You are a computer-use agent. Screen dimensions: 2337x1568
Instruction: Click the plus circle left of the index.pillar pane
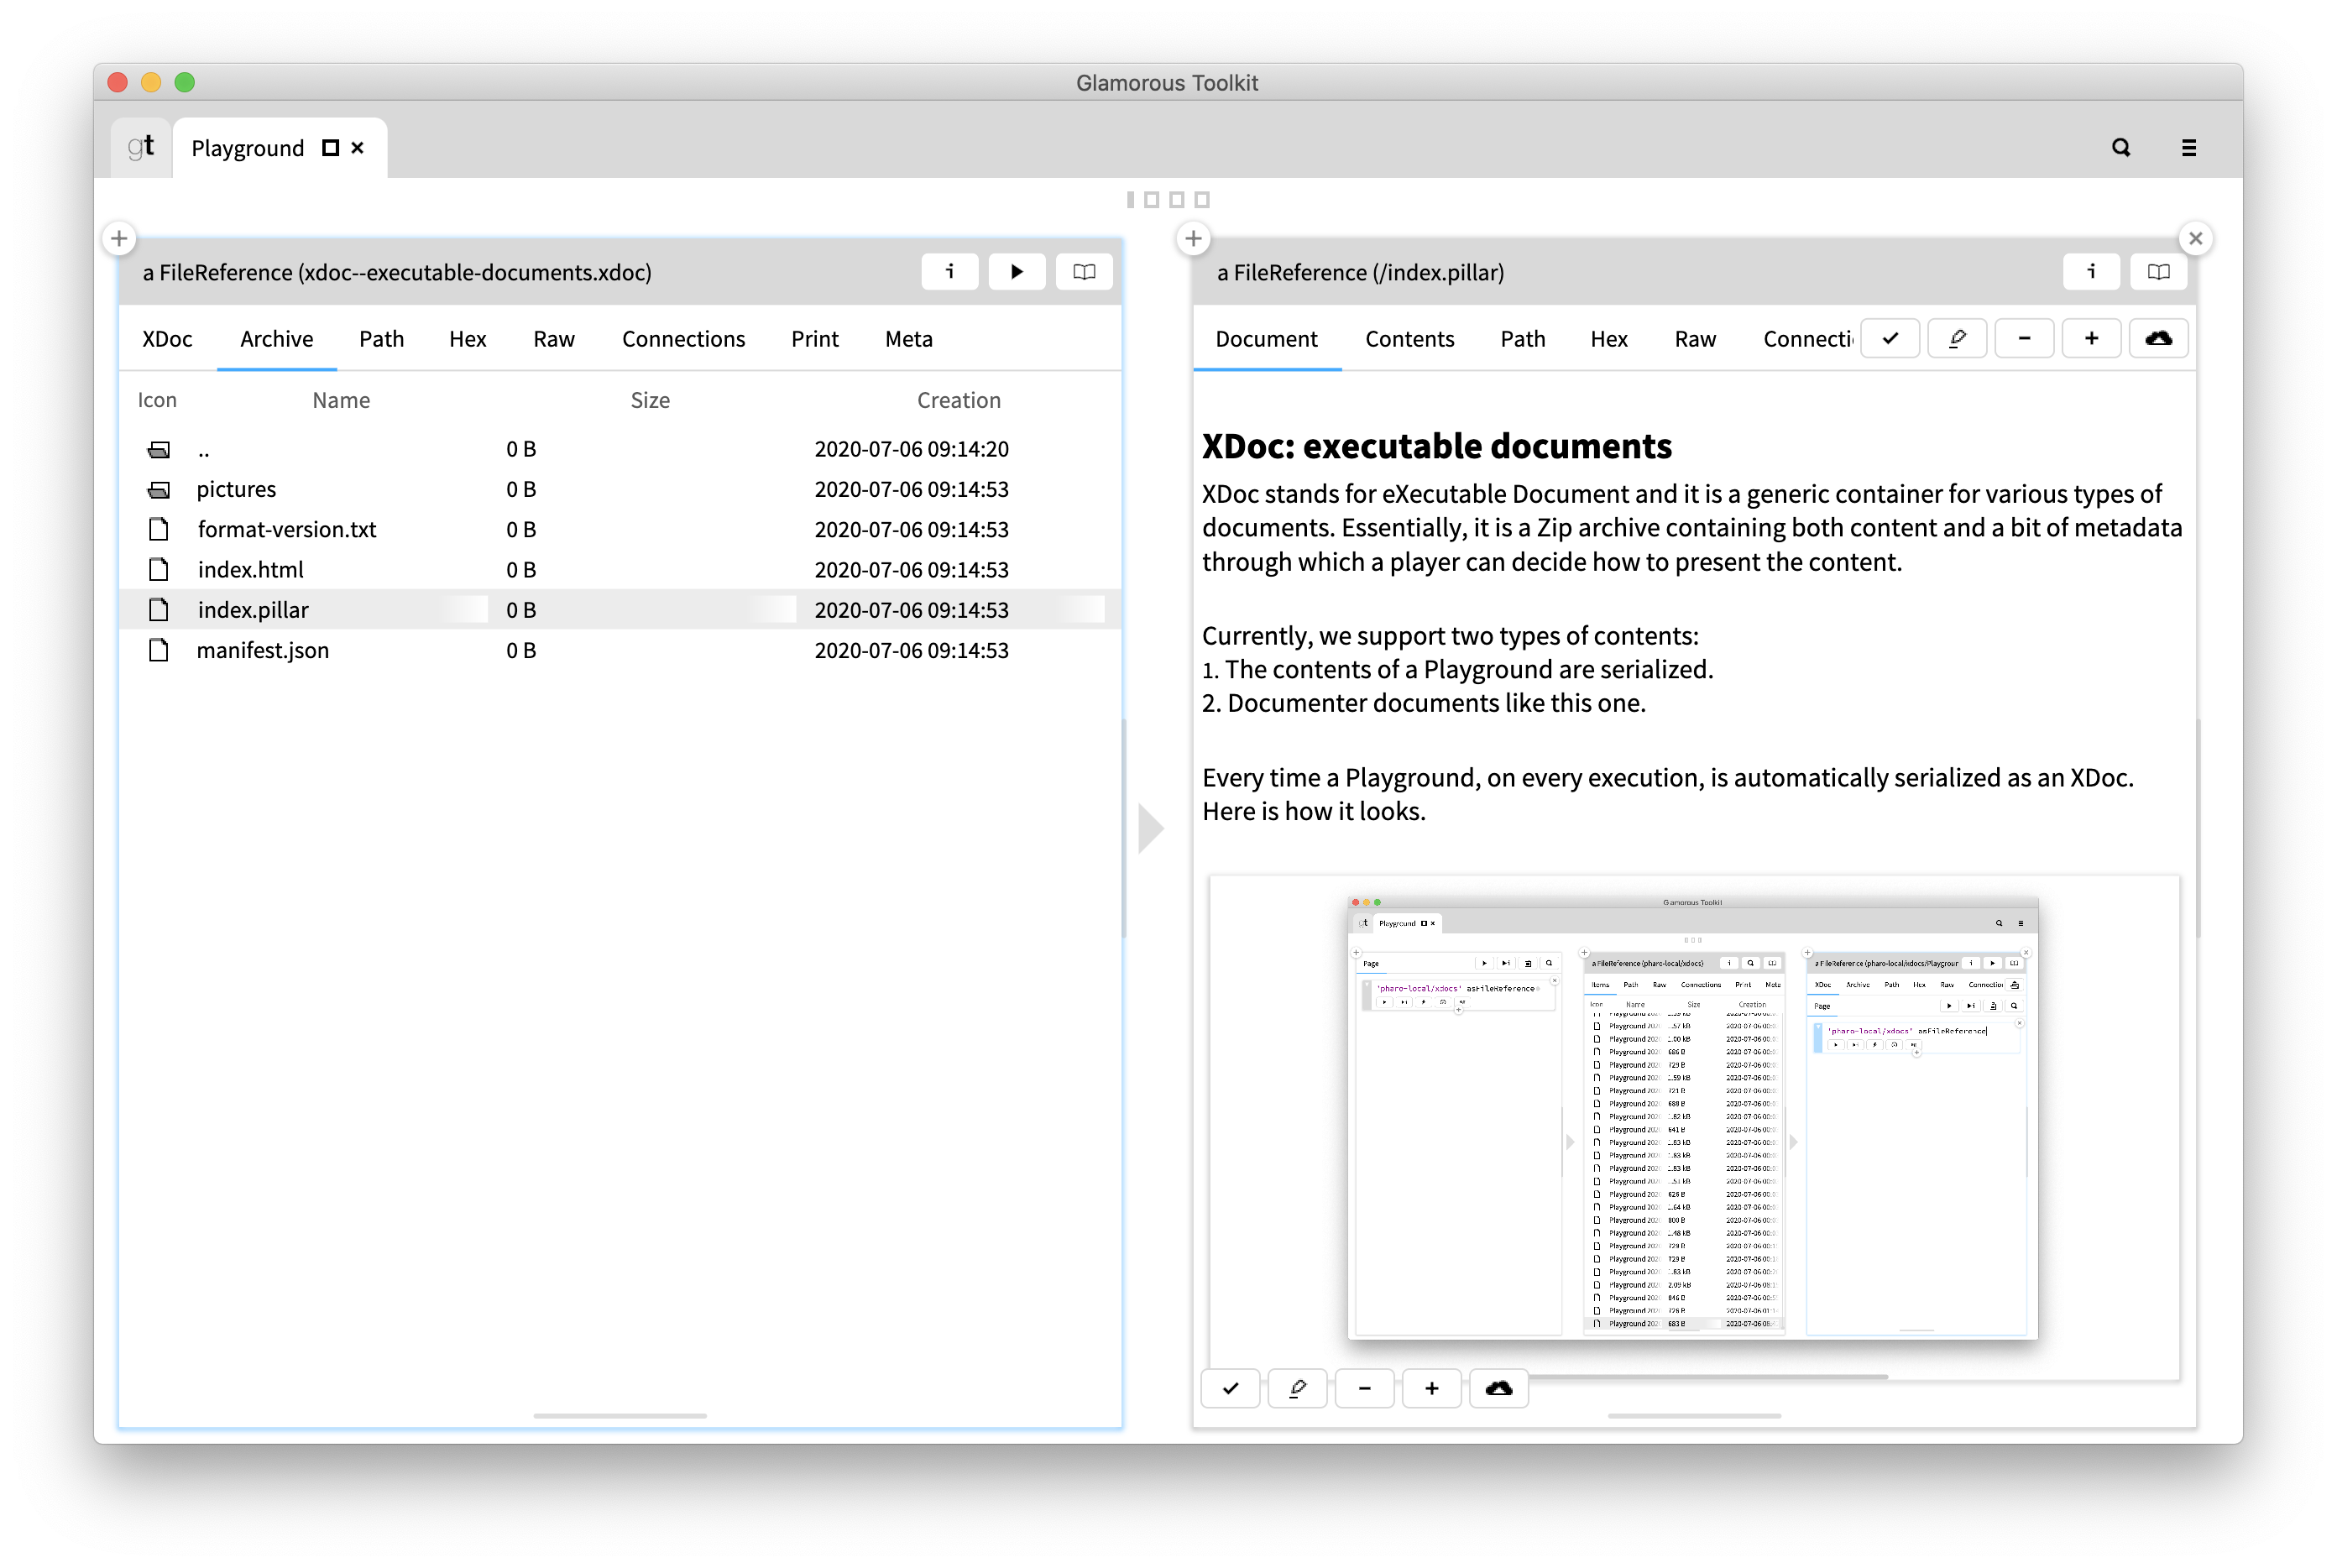(x=1193, y=238)
